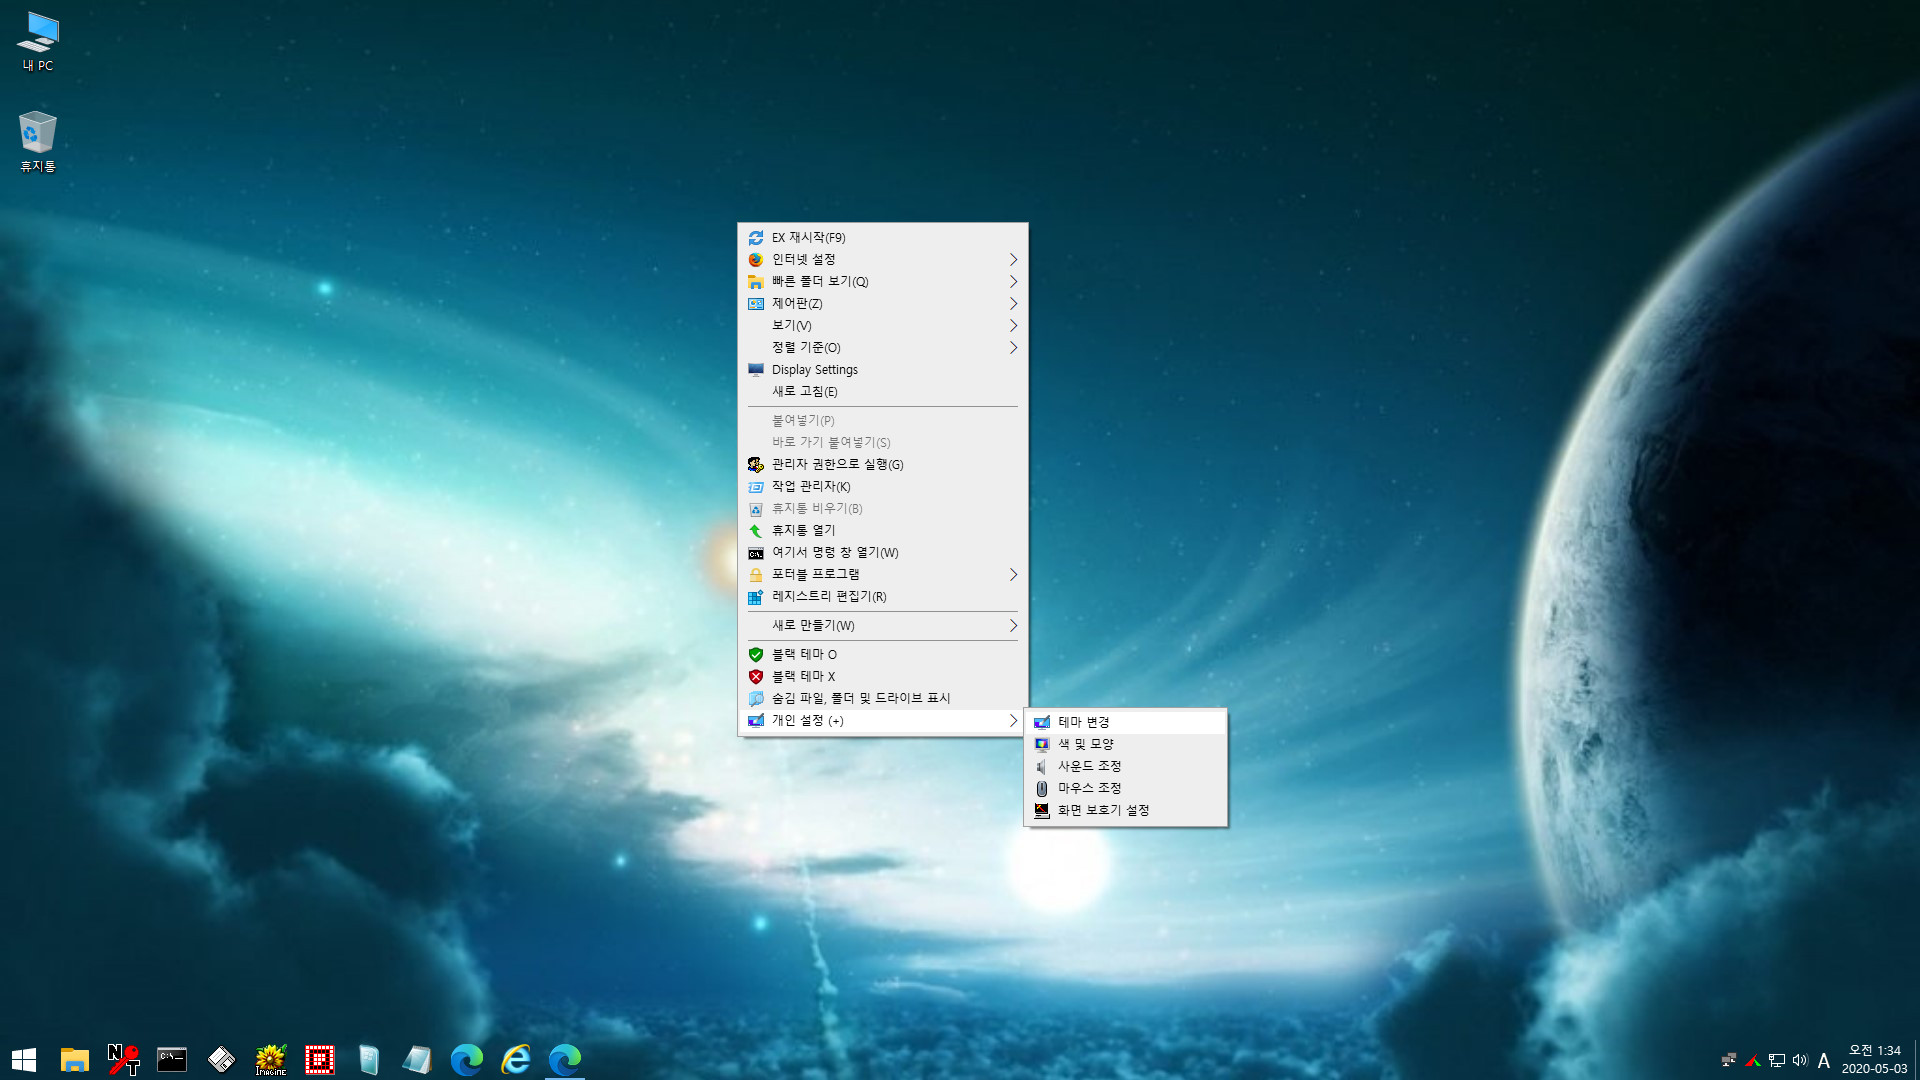The width and height of the screenshot is (1920, 1080).
Task: Click the green arrow icon beside 휴지통 열기
Action: click(x=756, y=531)
